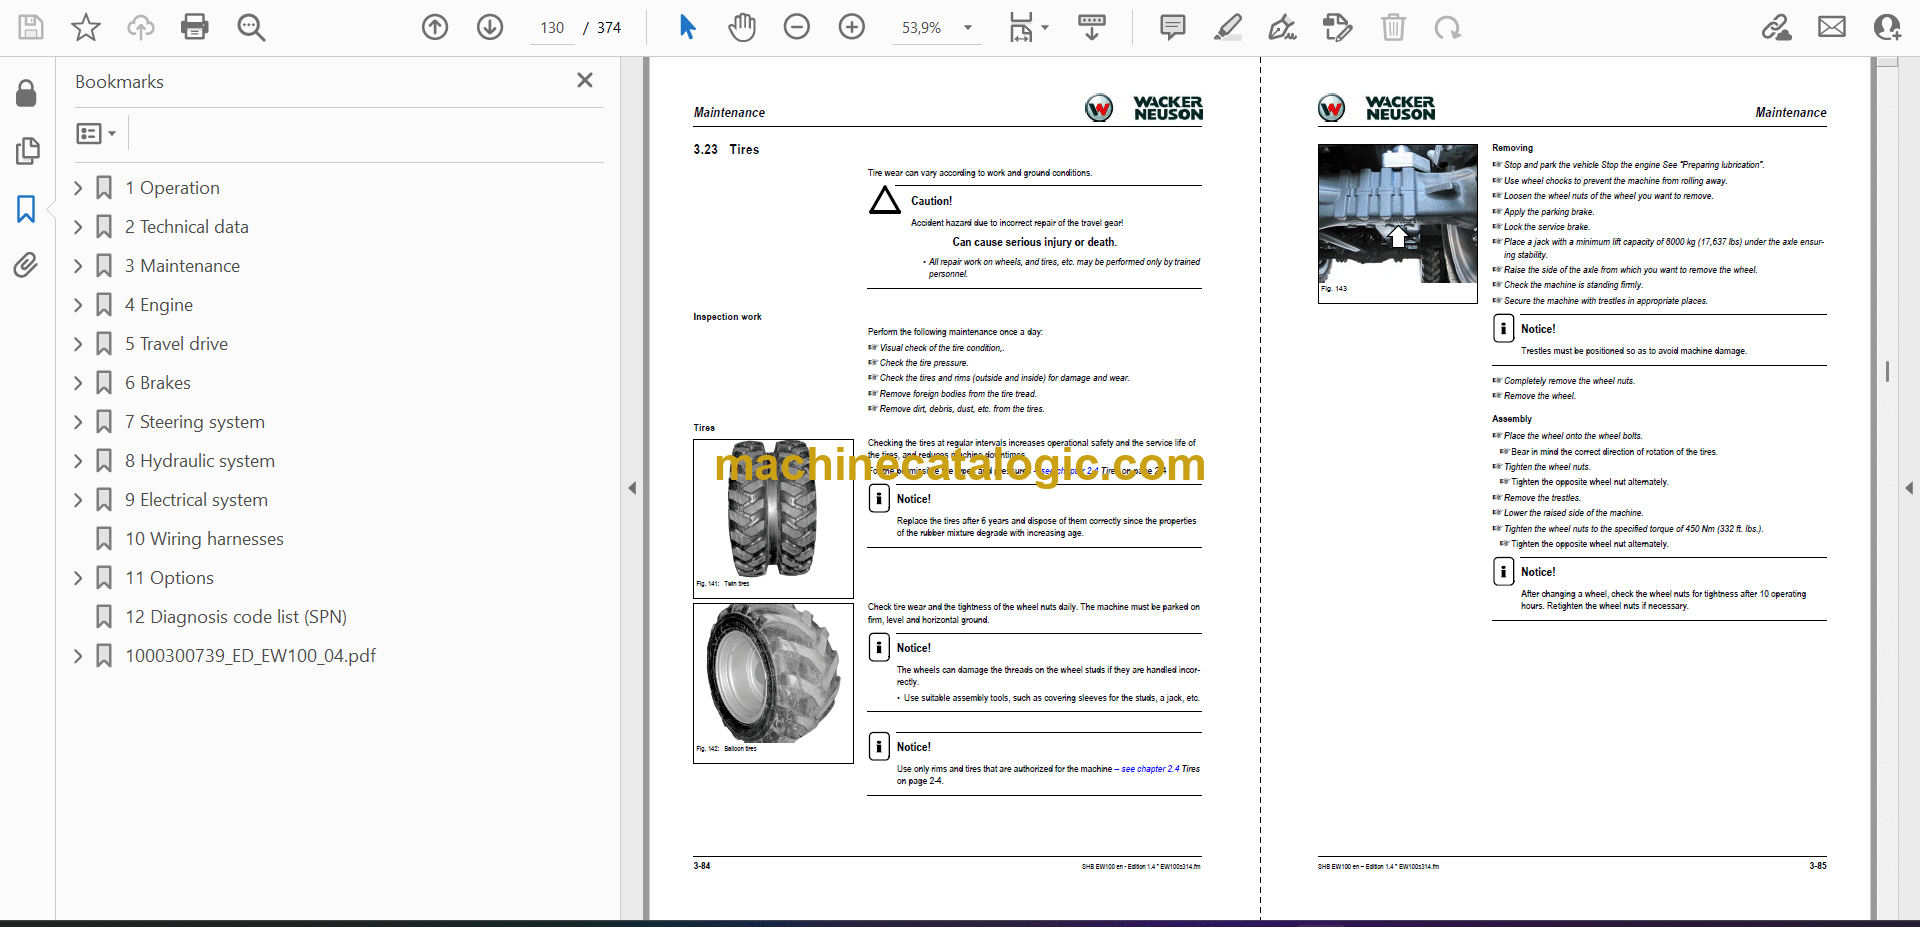Select the highlight text pen tool

pos(1227,27)
